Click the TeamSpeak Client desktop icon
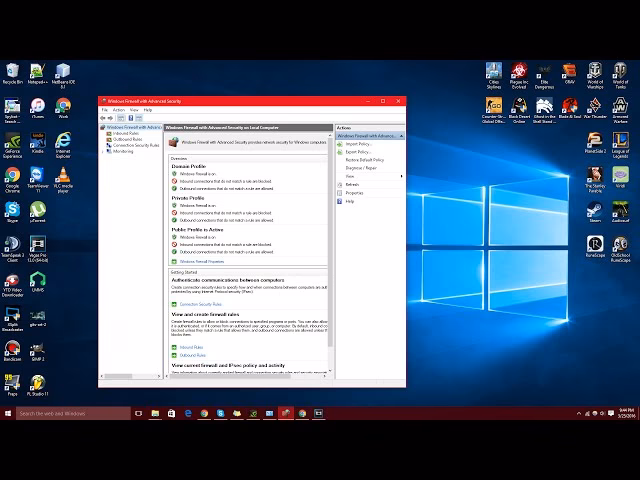The image size is (640, 480). click(13, 249)
